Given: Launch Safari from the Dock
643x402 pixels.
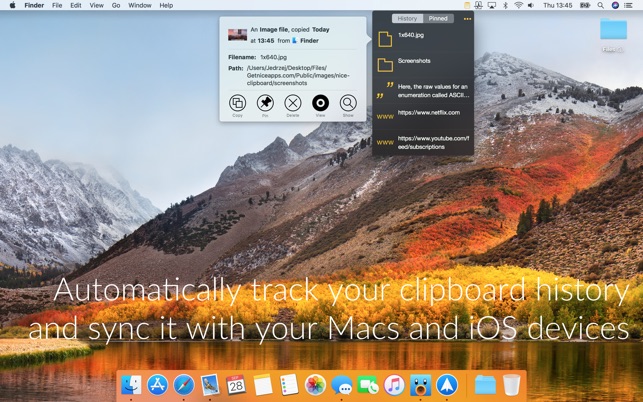Looking at the screenshot, I should point(184,385).
